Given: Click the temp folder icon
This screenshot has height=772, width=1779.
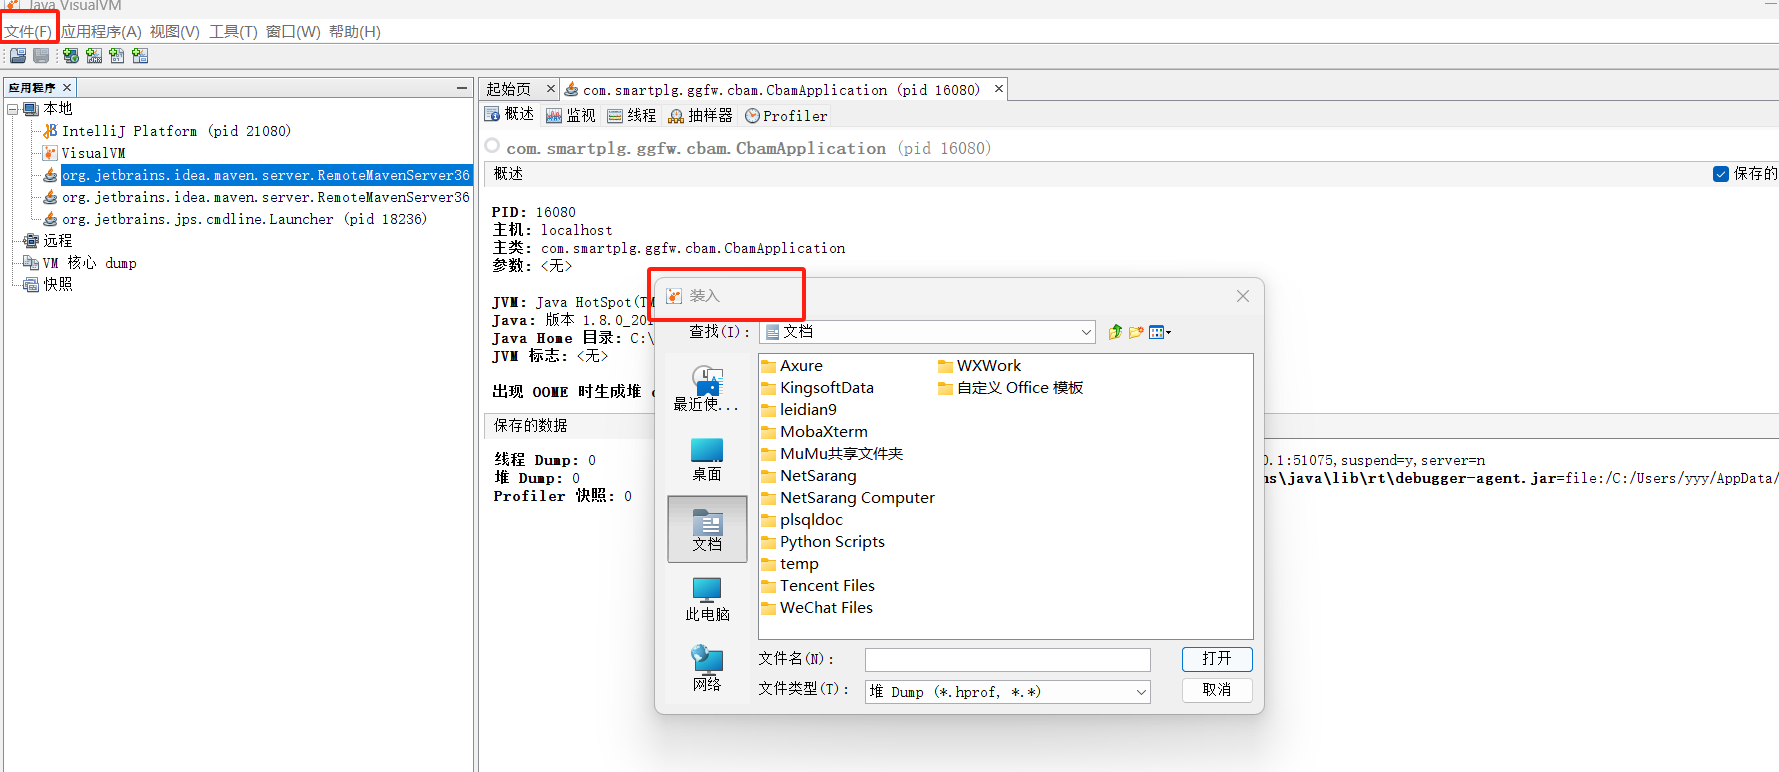Looking at the screenshot, I should click(769, 564).
